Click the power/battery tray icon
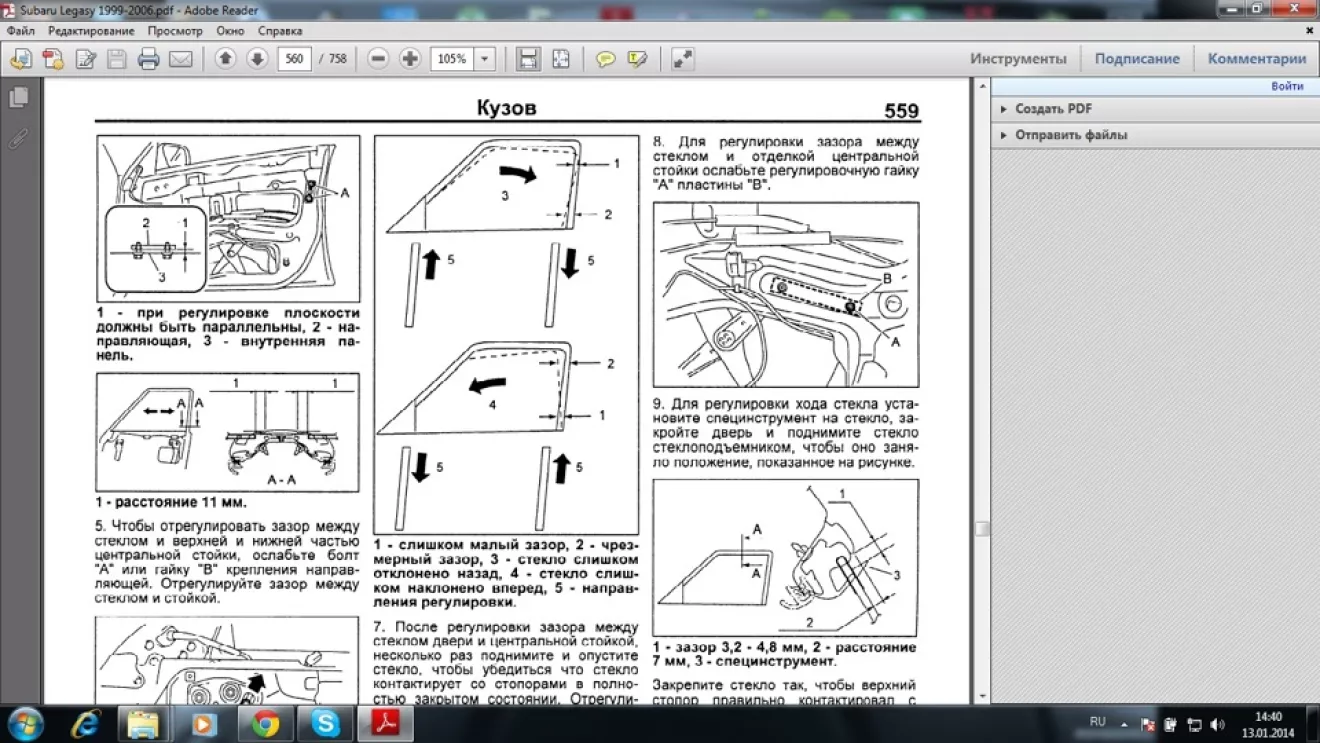 [x=1171, y=724]
